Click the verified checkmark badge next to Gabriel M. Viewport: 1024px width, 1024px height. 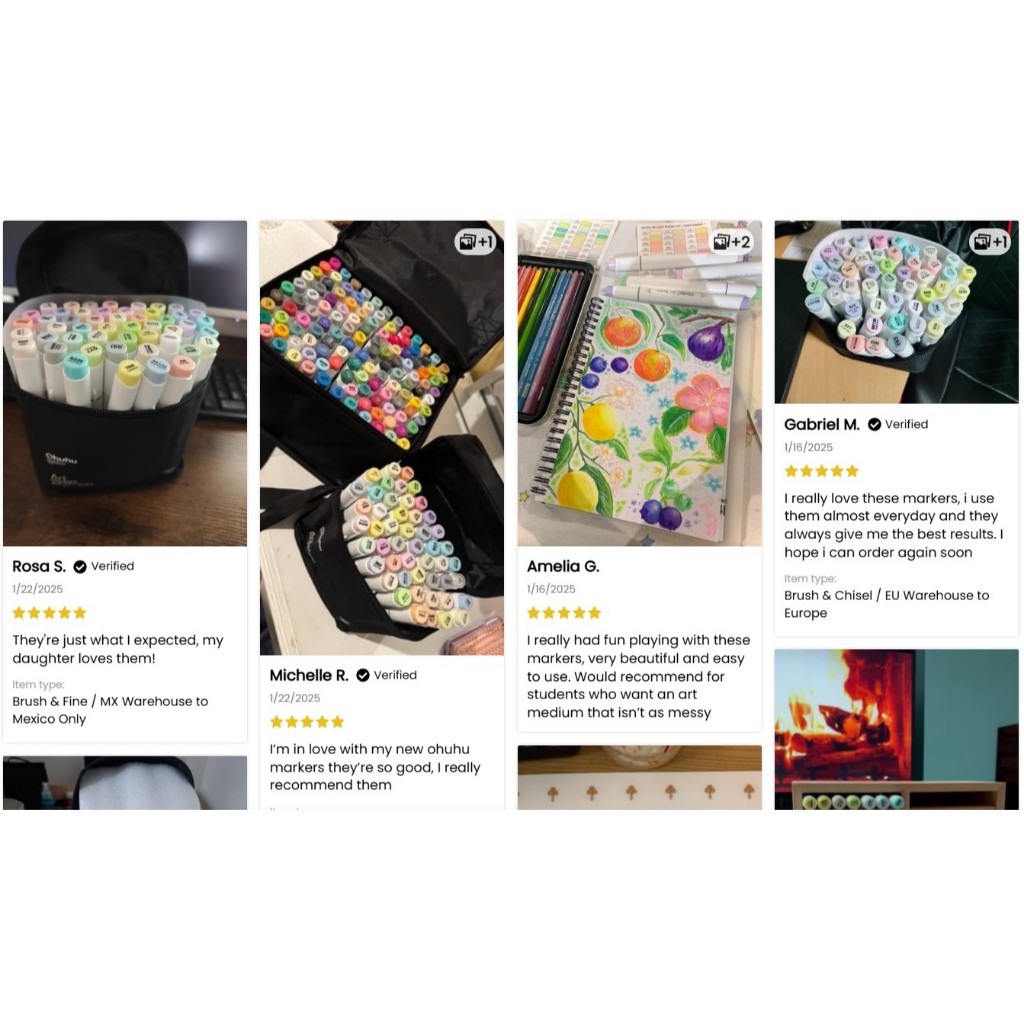874,424
